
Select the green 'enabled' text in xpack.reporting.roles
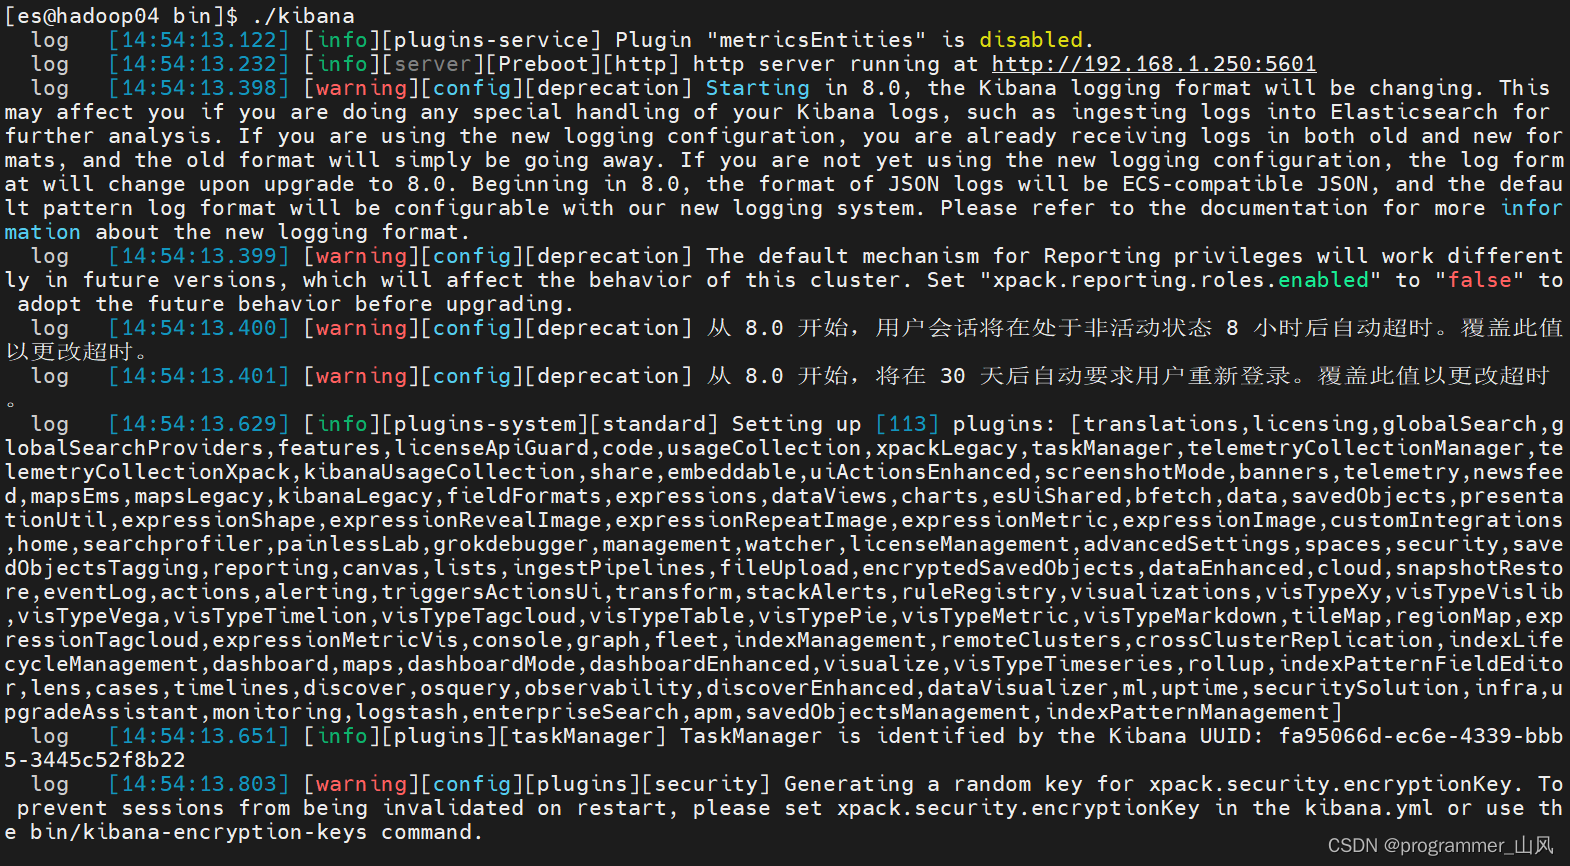[x=1324, y=280]
